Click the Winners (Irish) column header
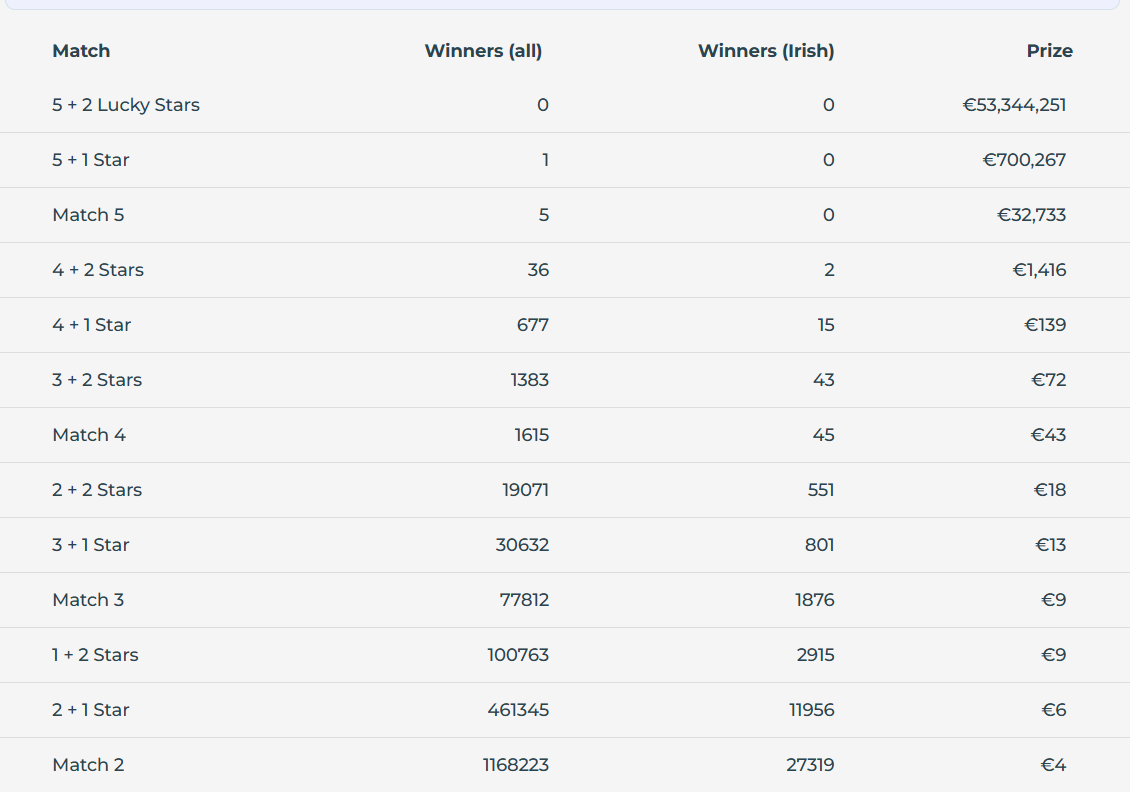The height and width of the screenshot is (792, 1130). [x=765, y=51]
